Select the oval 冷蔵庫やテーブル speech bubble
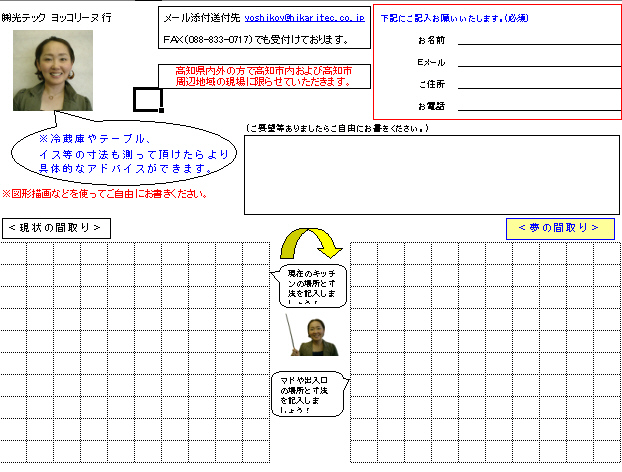This screenshot has height=472, width=622. pyautogui.click(x=125, y=154)
